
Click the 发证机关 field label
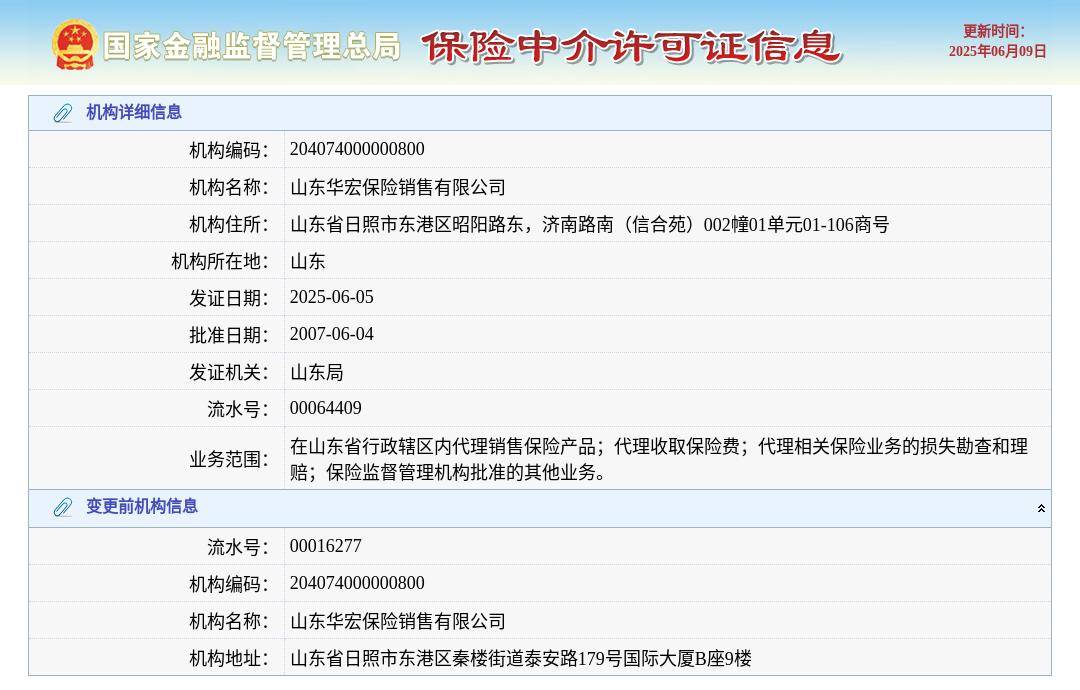229,373
